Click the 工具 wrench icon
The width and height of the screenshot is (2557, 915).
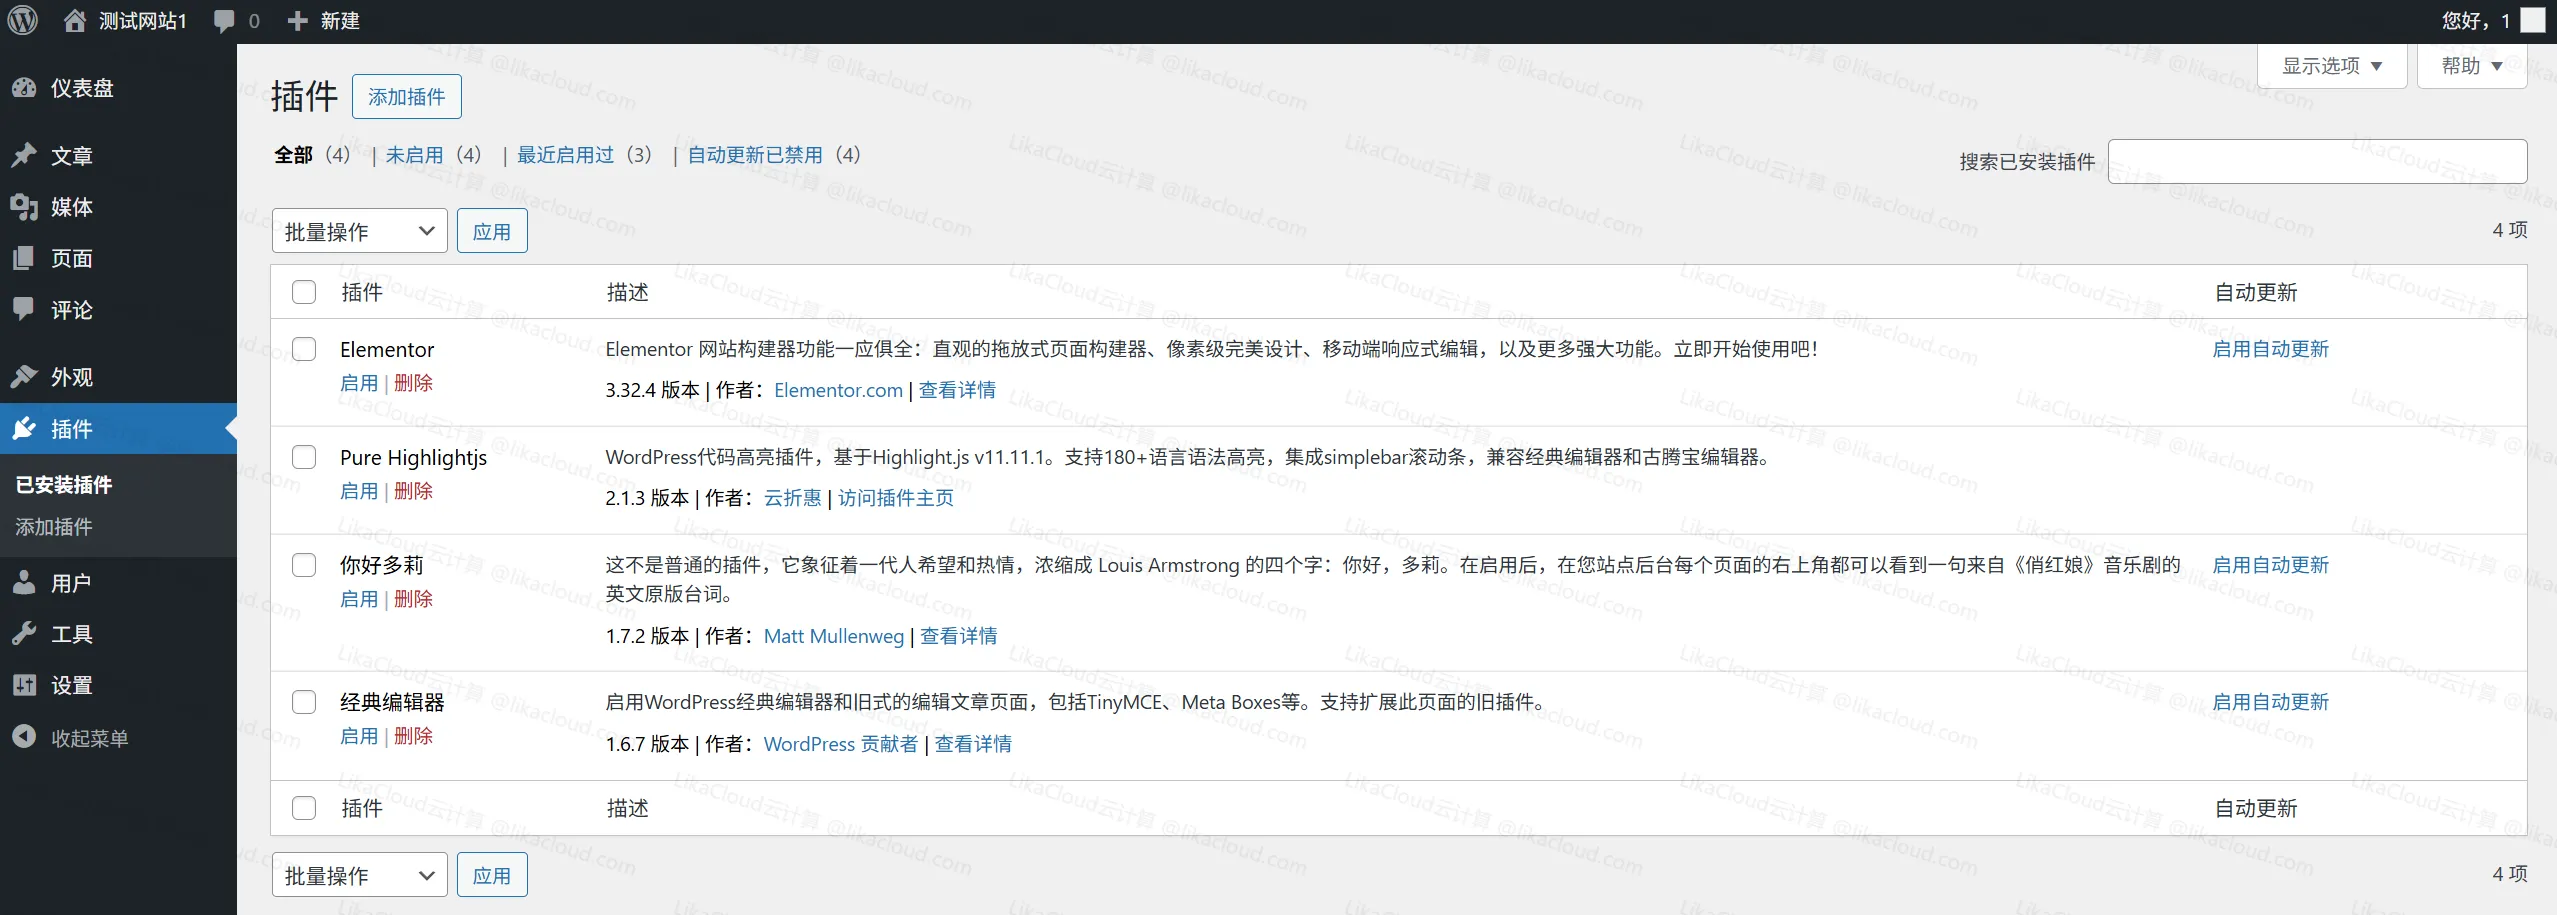[25, 633]
